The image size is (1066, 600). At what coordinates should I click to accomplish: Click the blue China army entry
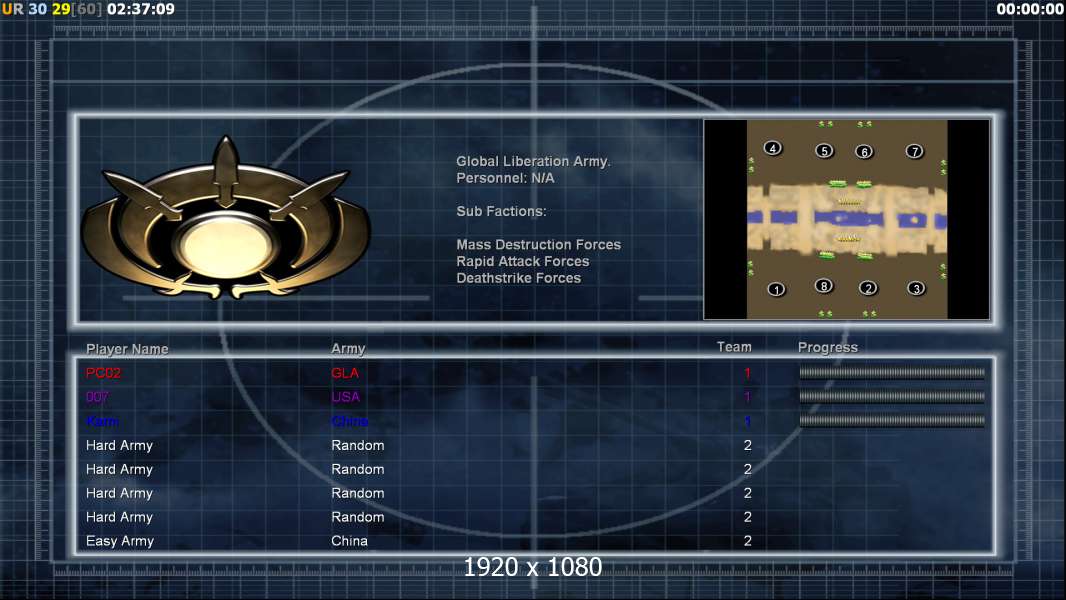349,421
